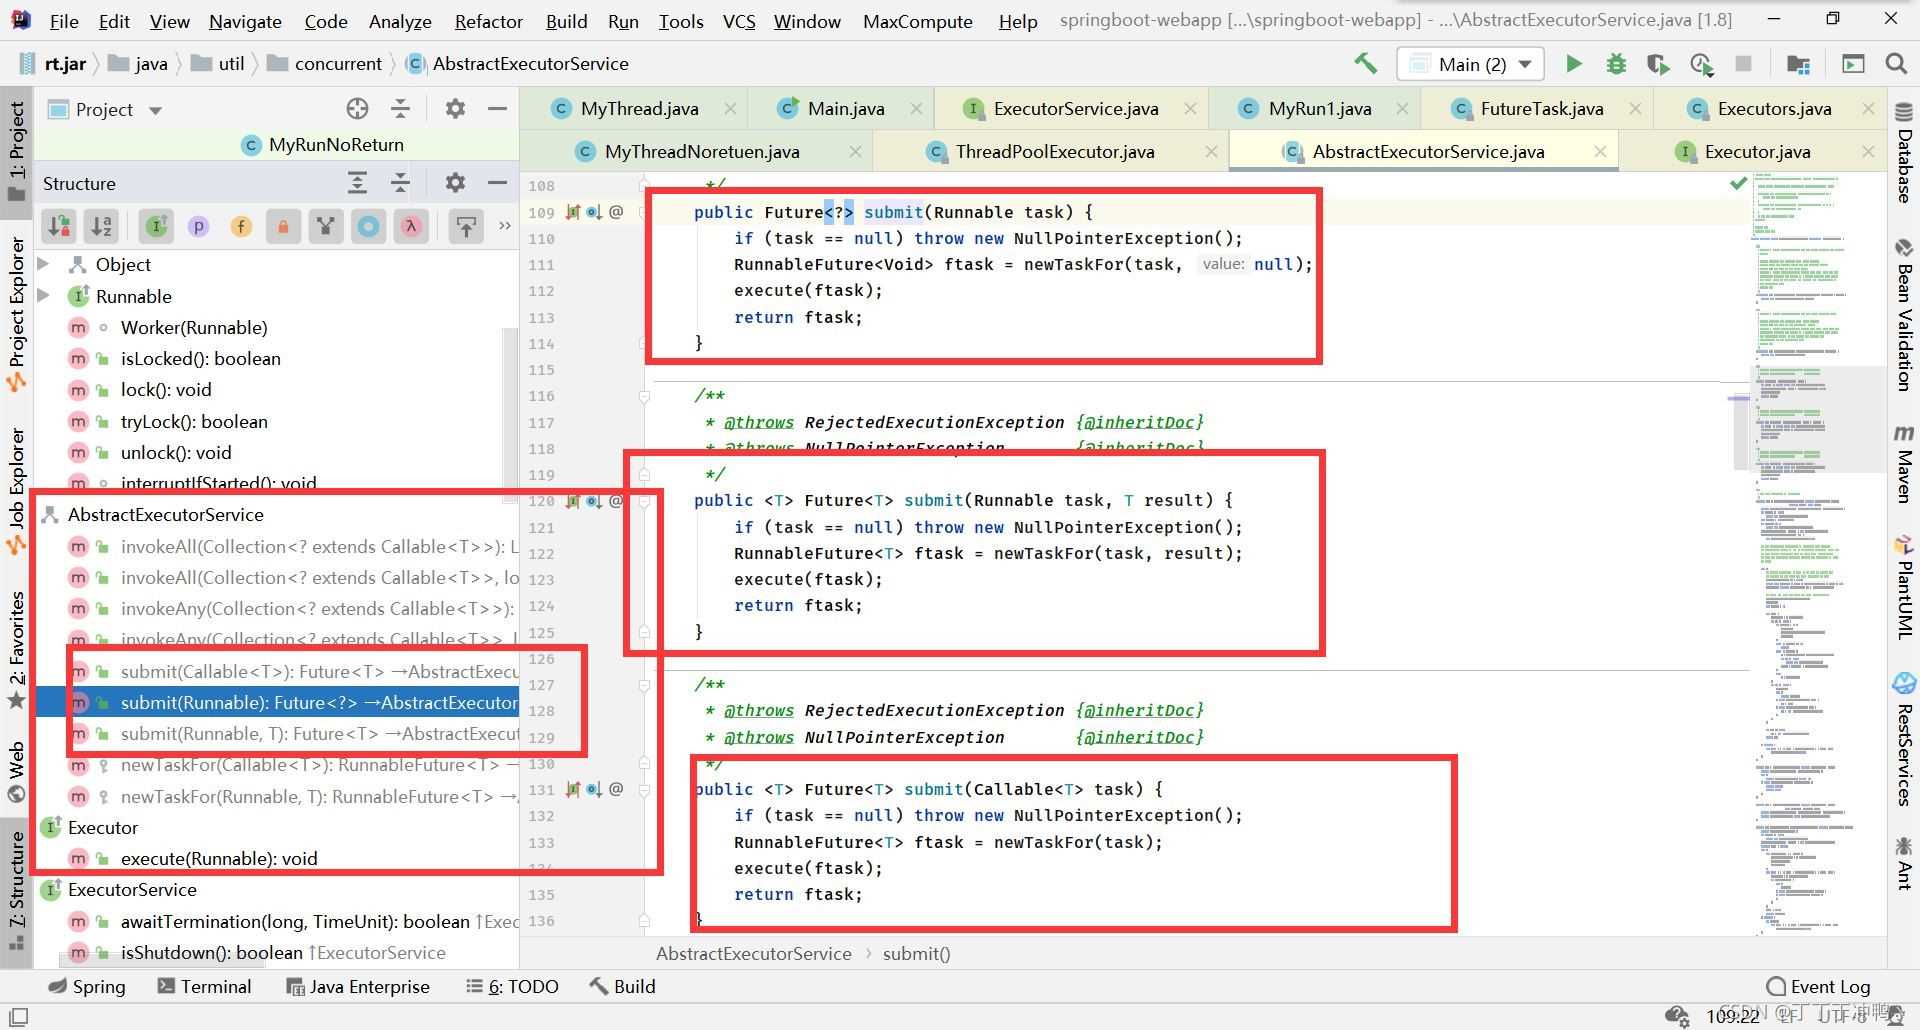Open the Main (2) run configuration dropdown

[1470, 64]
